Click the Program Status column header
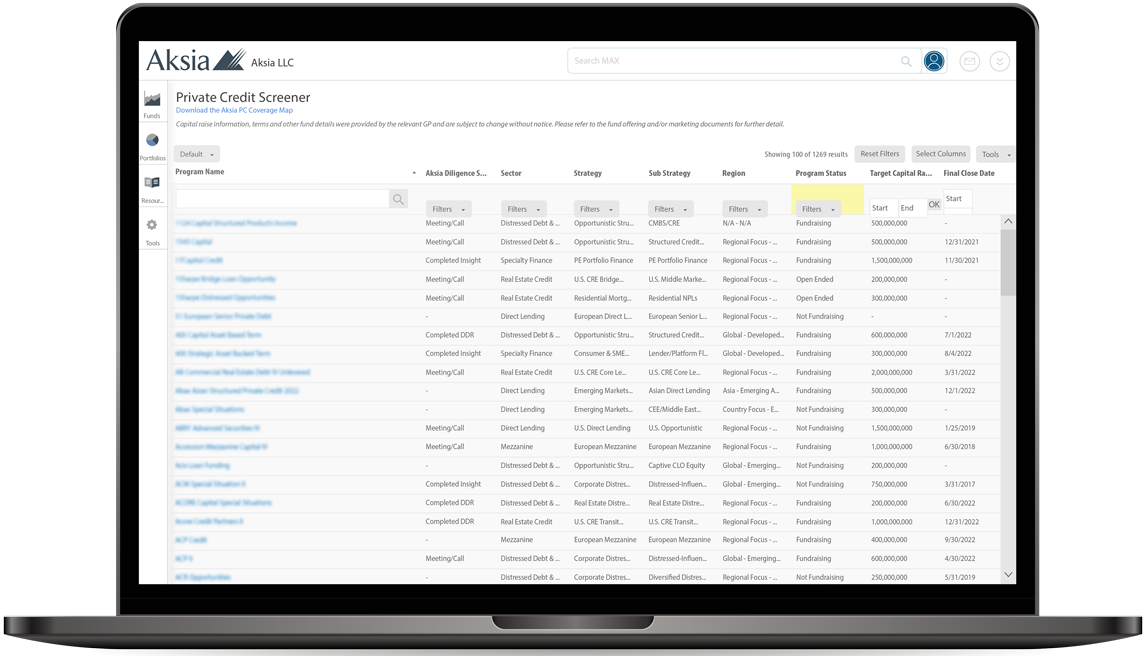Image resolution: width=1148 pixels, height=656 pixels. [x=821, y=174]
